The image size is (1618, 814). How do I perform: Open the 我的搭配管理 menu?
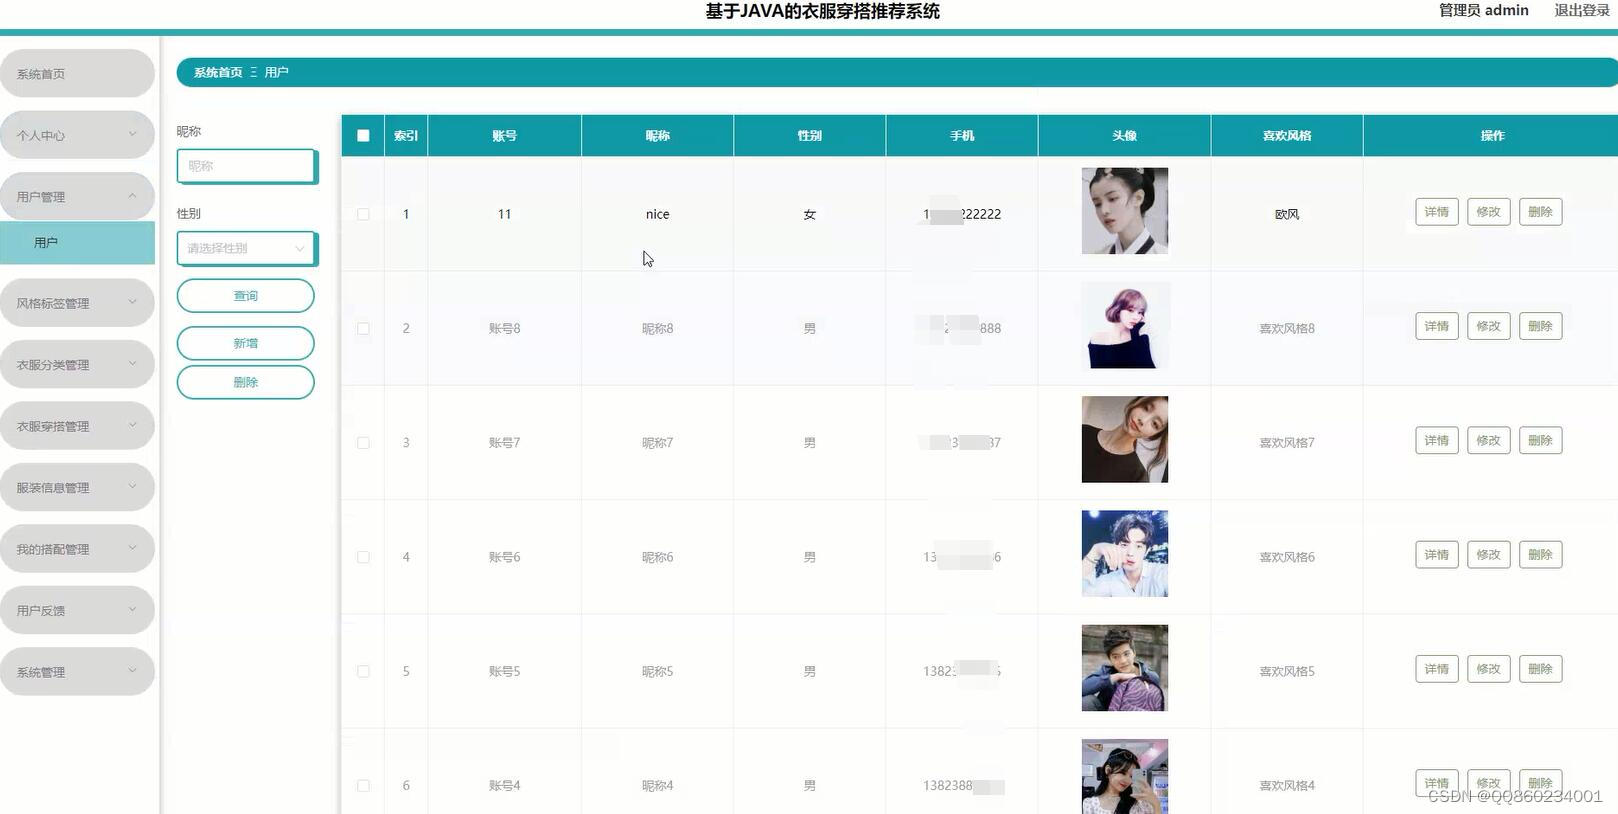77,549
